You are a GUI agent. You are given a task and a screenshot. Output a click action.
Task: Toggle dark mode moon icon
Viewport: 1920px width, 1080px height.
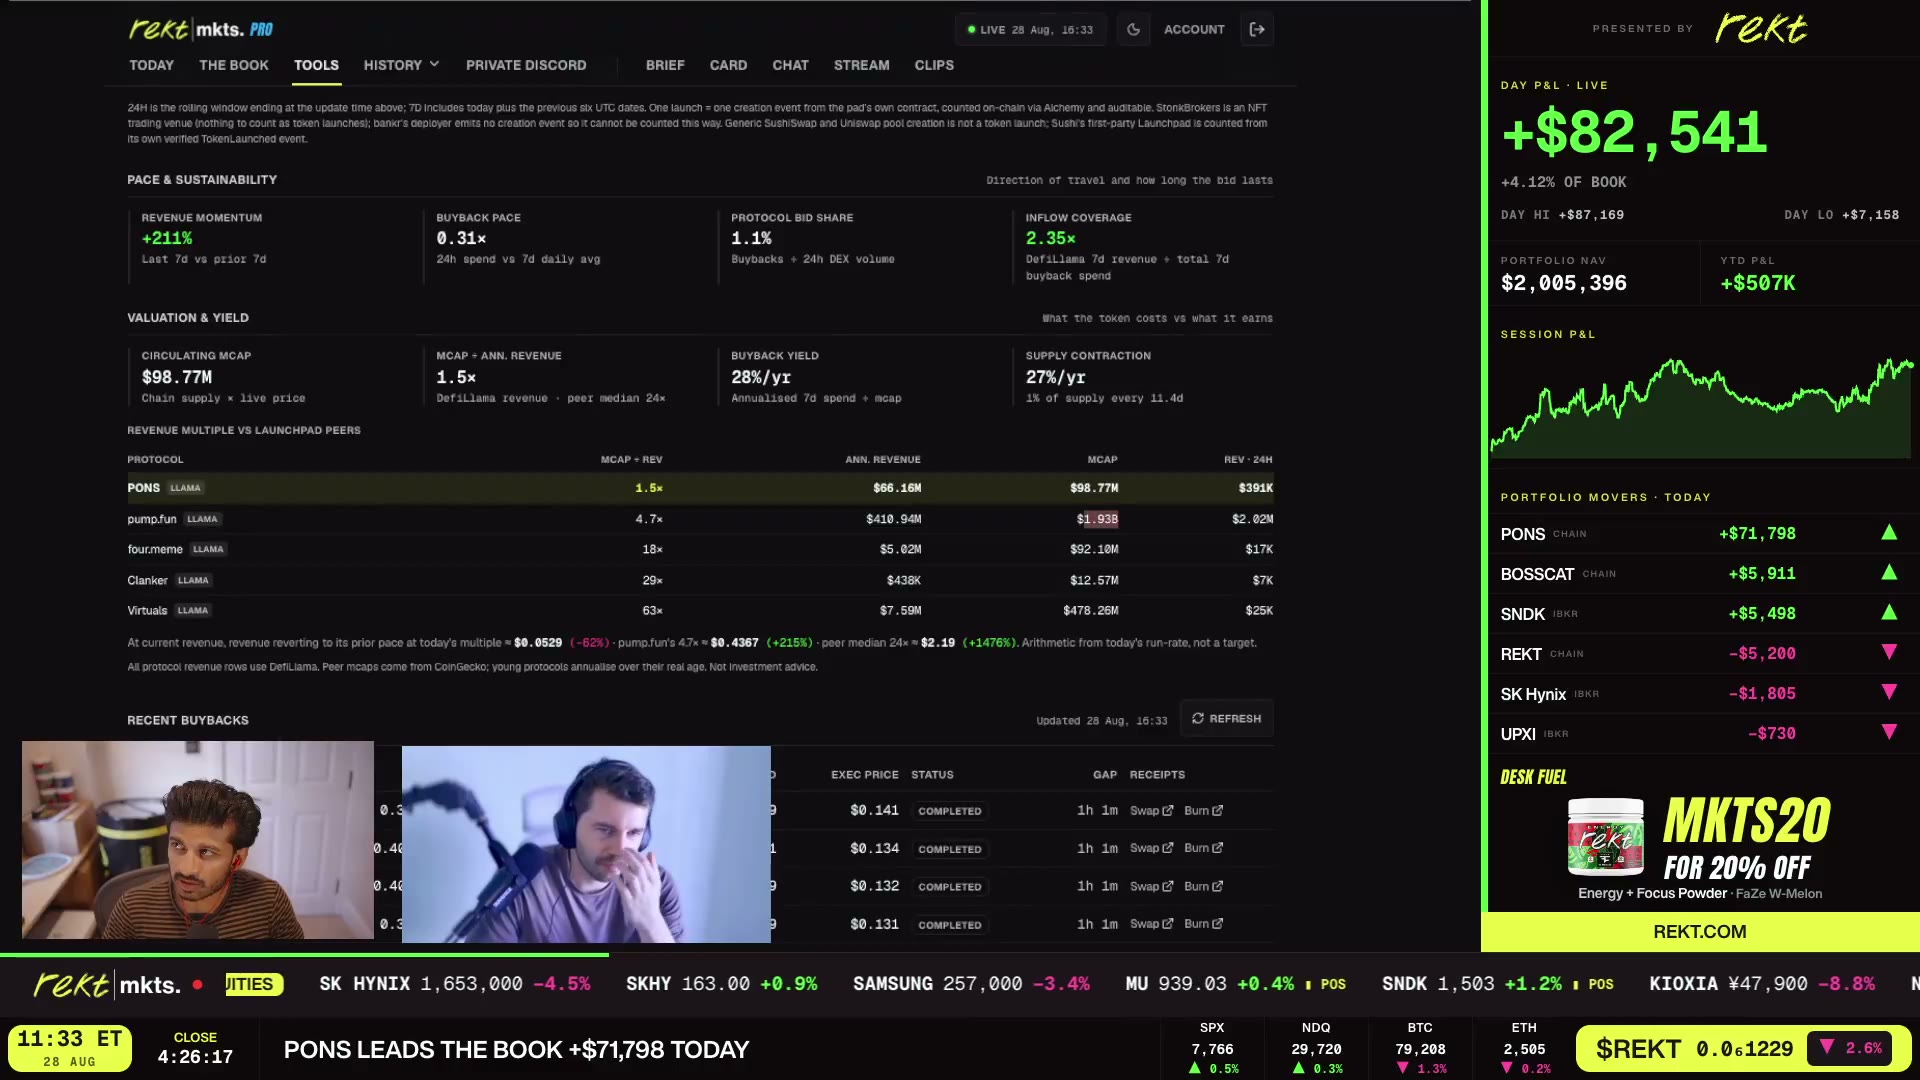coord(1133,30)
